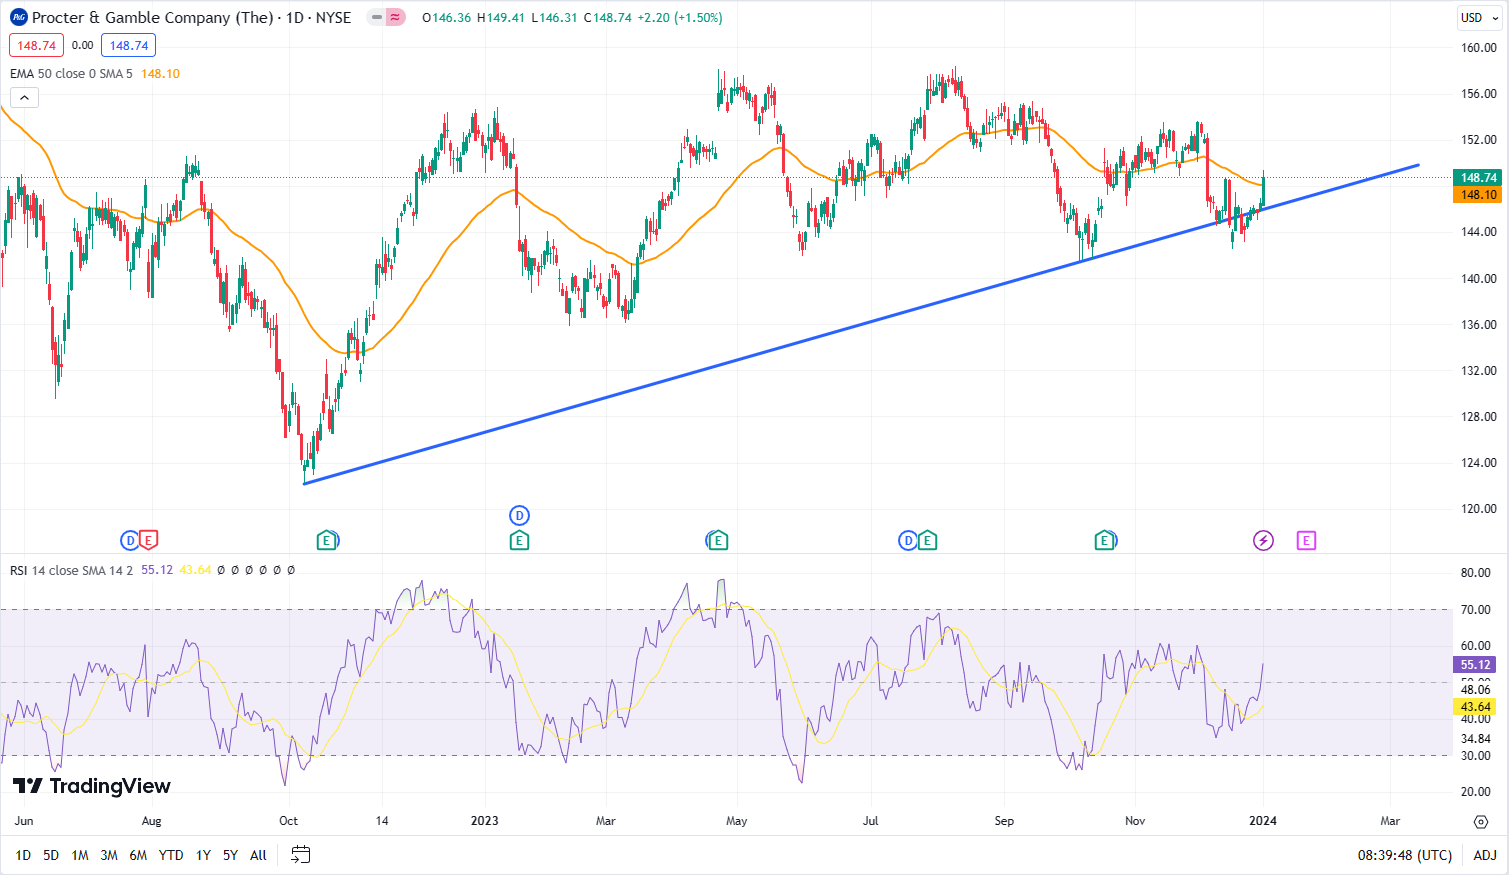Select the 1Y time range
Viewport: 1509px width, 875px height.
click(203, 855)
